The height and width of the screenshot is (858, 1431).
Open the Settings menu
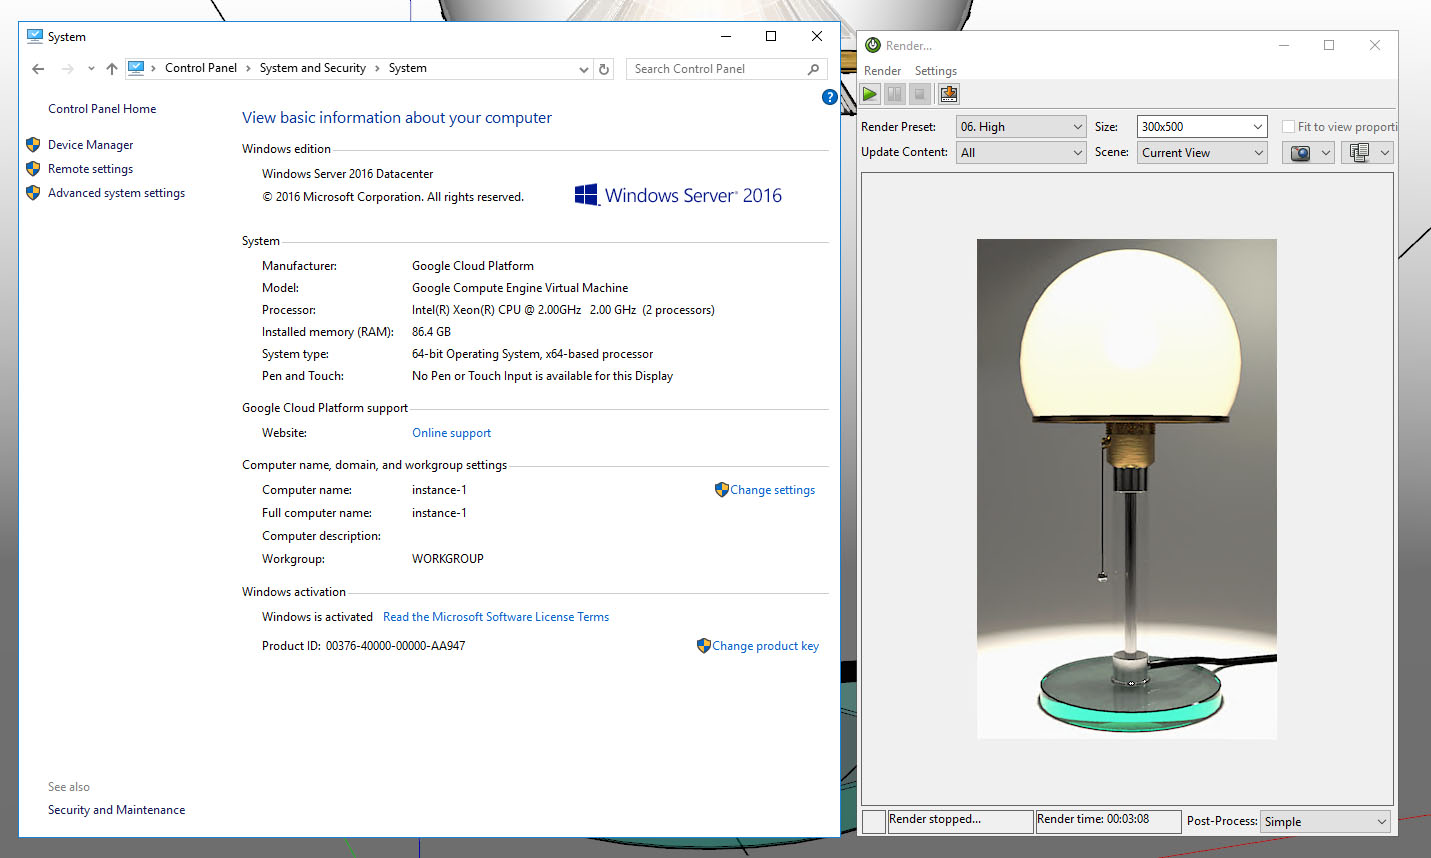coord(936,71)
